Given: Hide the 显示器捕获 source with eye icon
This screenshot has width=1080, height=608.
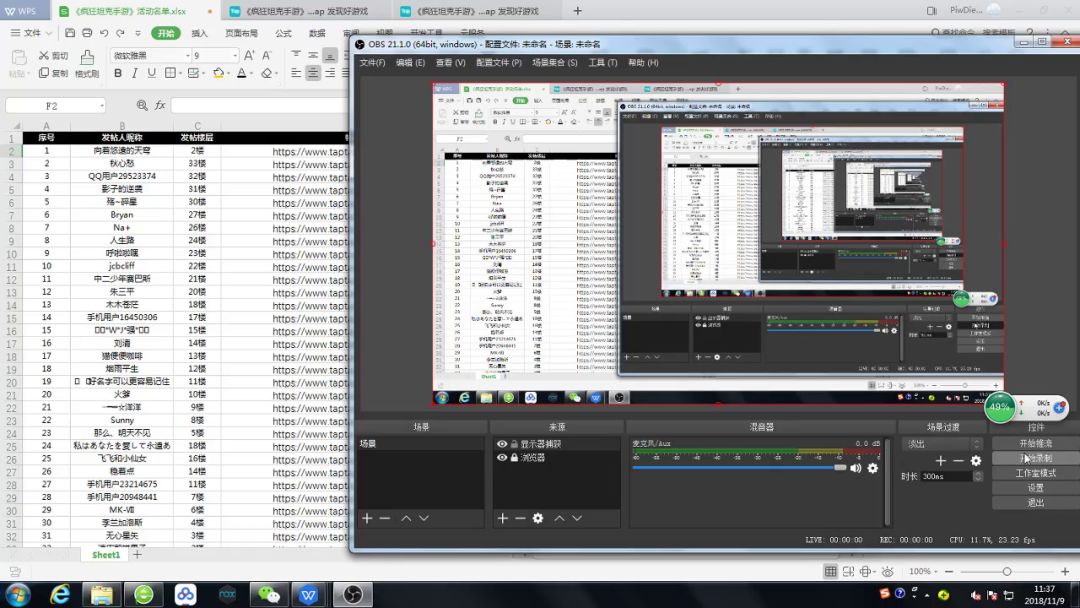Looking at the screenshot, I should point(502,444).
